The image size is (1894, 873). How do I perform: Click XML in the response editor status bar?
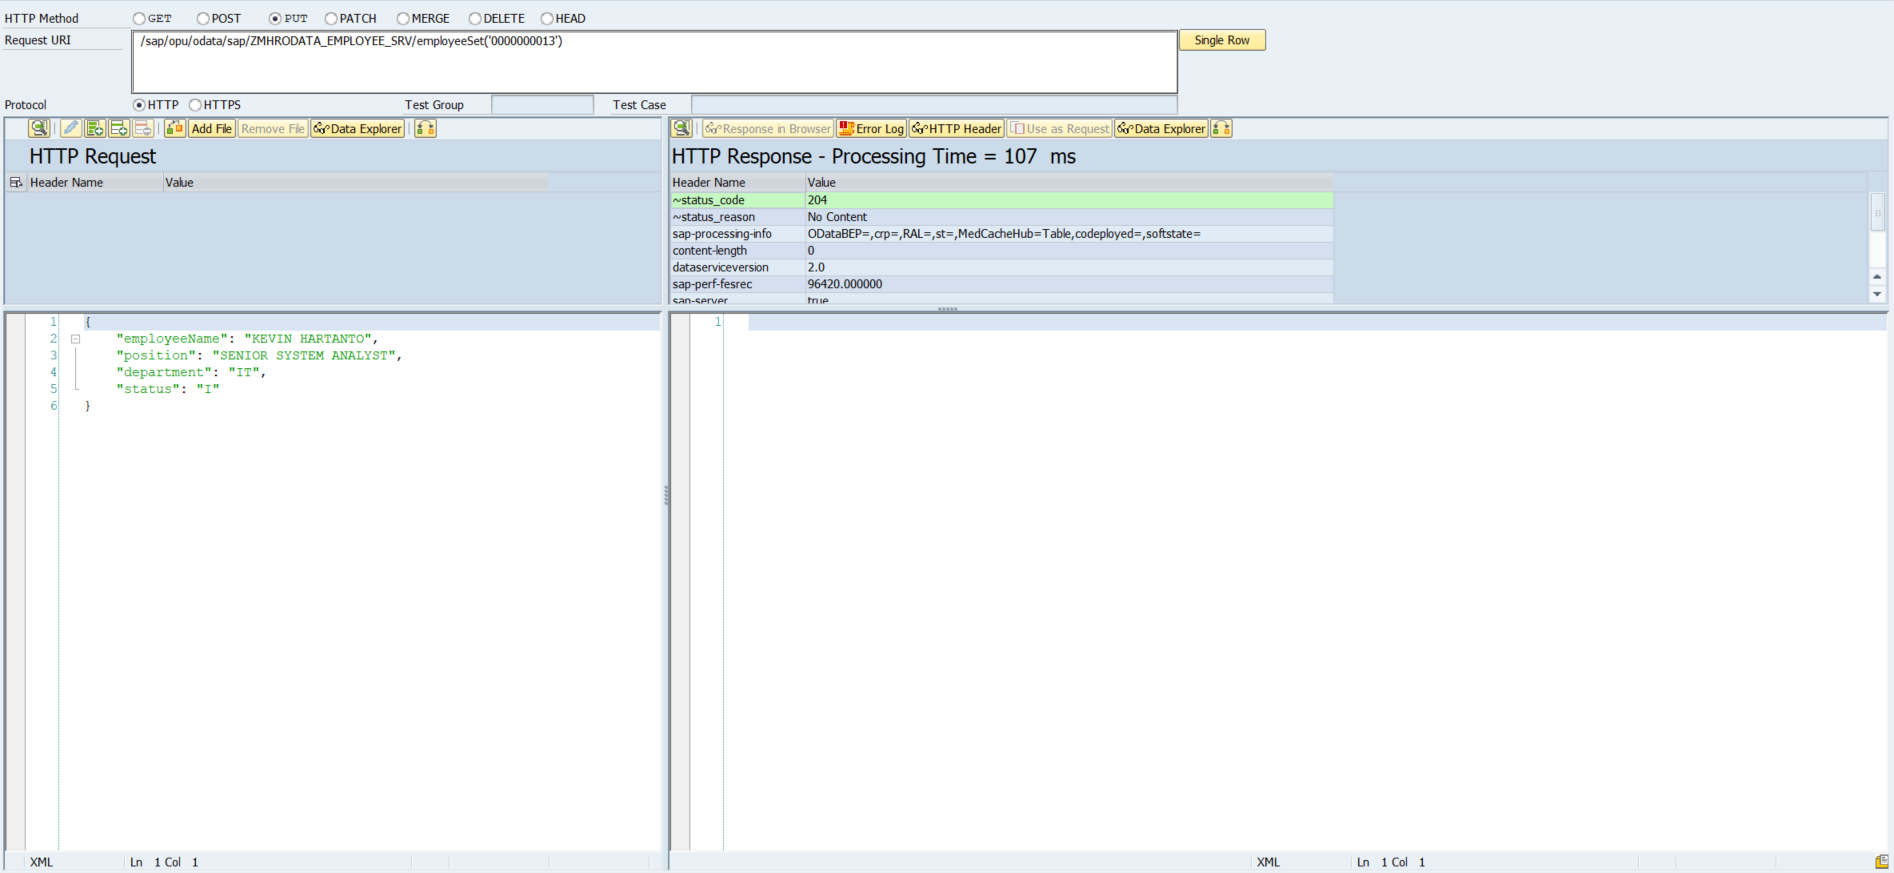[1268, 862]
